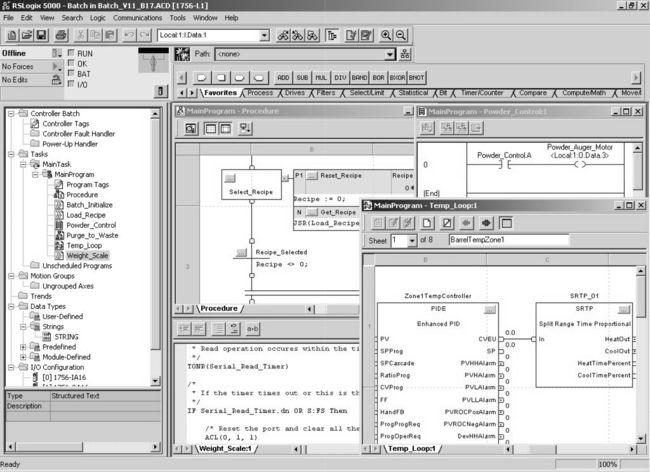
Task: Collapse the Tasks tree node
Action: pos(11,154)
